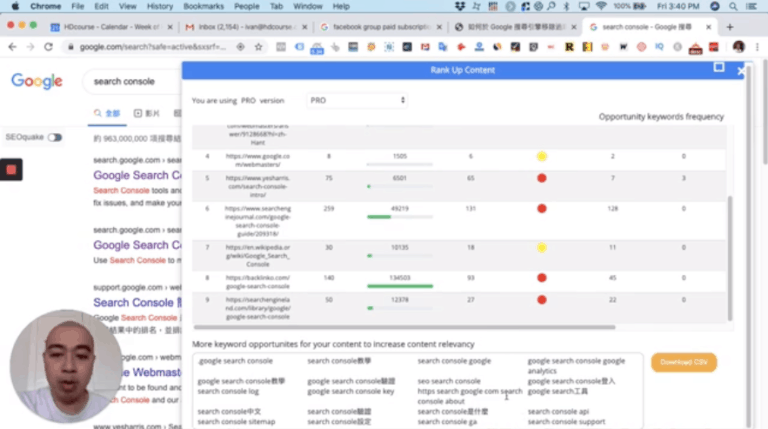Screen dimensions: 768x429
Task: Open Wi-Fi status in menu bar
Action: [x=601, y=6]
